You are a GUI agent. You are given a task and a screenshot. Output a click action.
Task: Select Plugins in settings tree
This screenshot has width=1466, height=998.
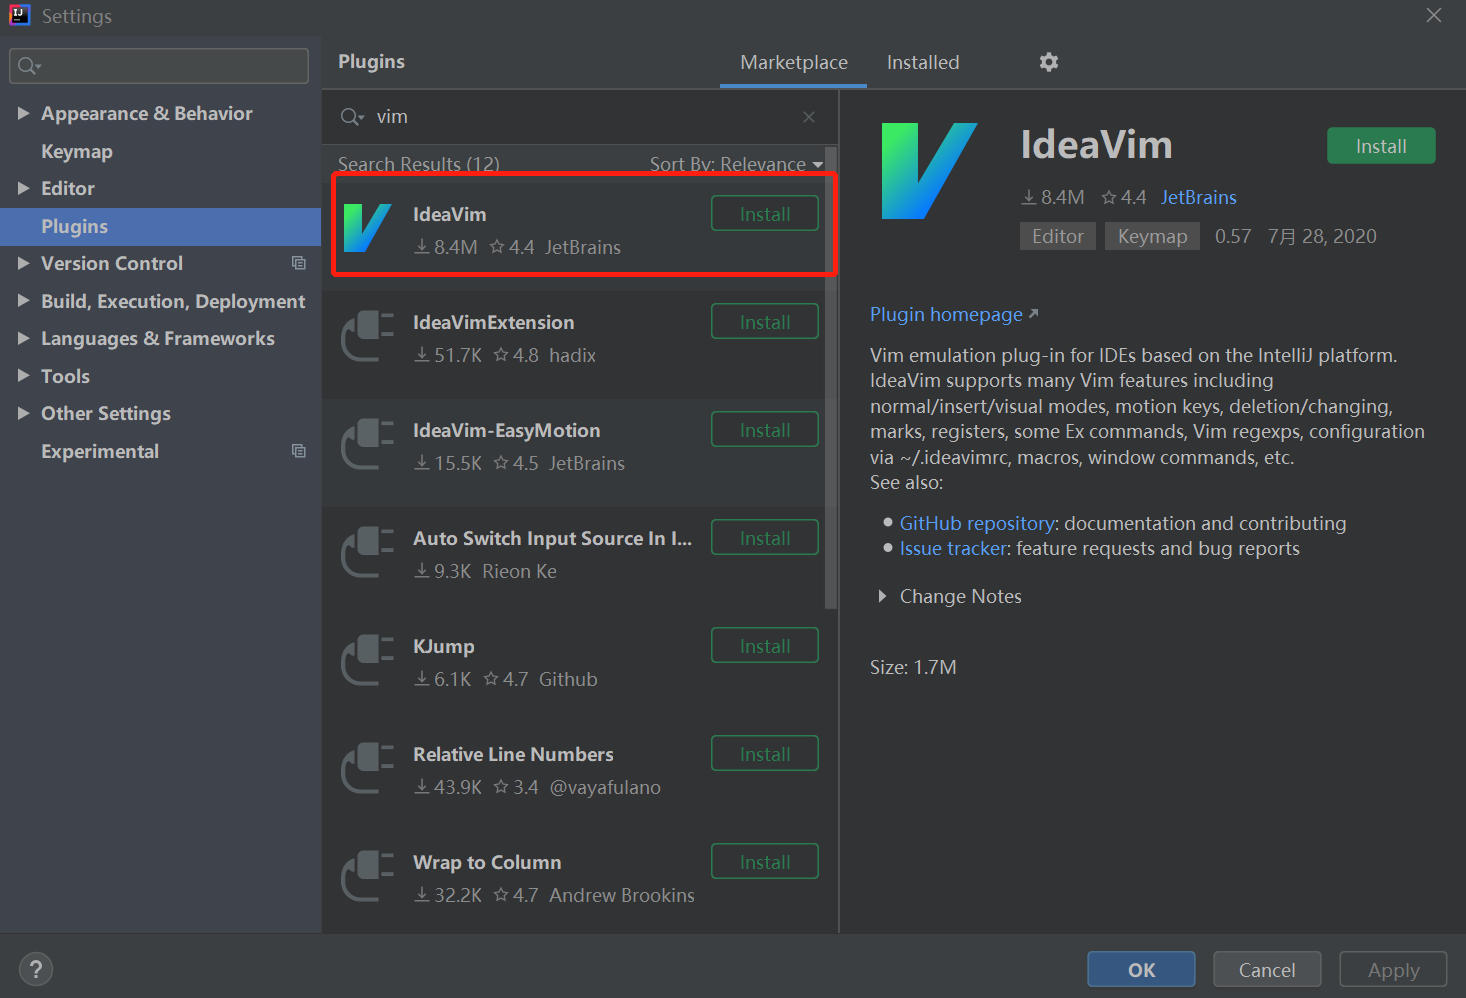[x=74, y=226]
